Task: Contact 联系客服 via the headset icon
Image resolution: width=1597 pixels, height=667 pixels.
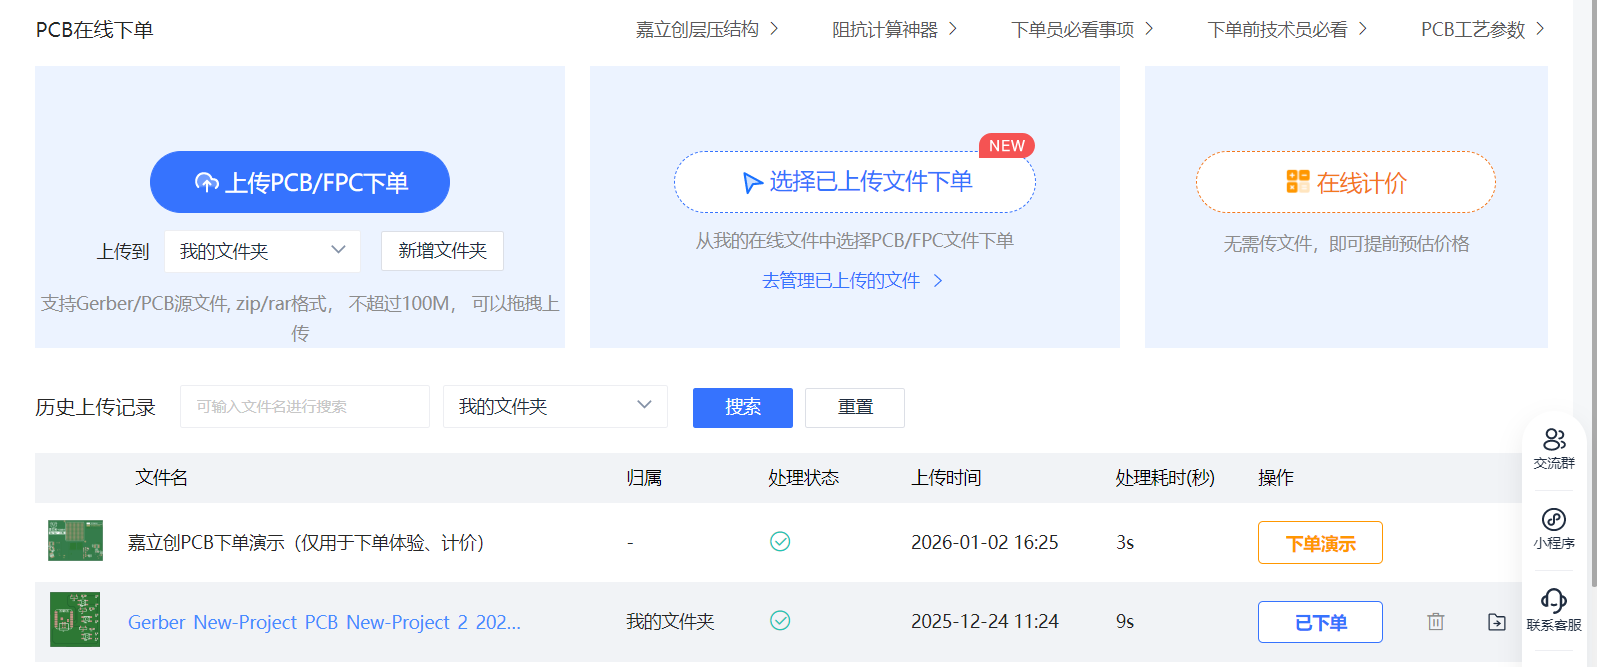Action: tap(1554, 610)
